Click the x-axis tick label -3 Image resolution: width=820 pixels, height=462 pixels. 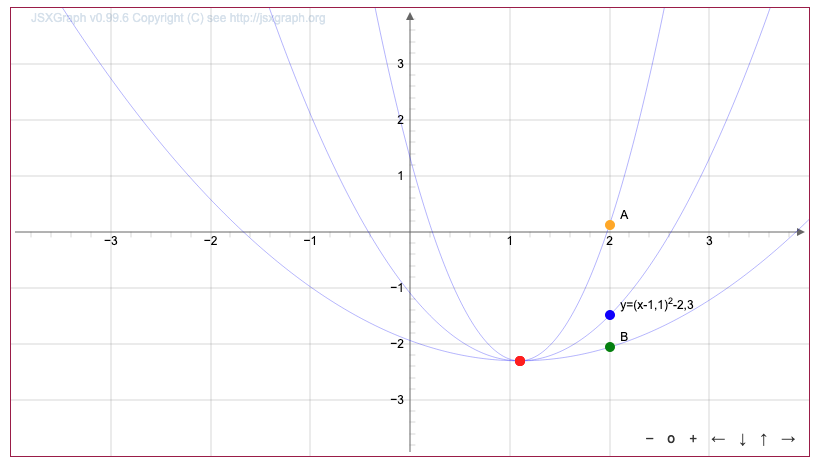(x=111, y=242)
